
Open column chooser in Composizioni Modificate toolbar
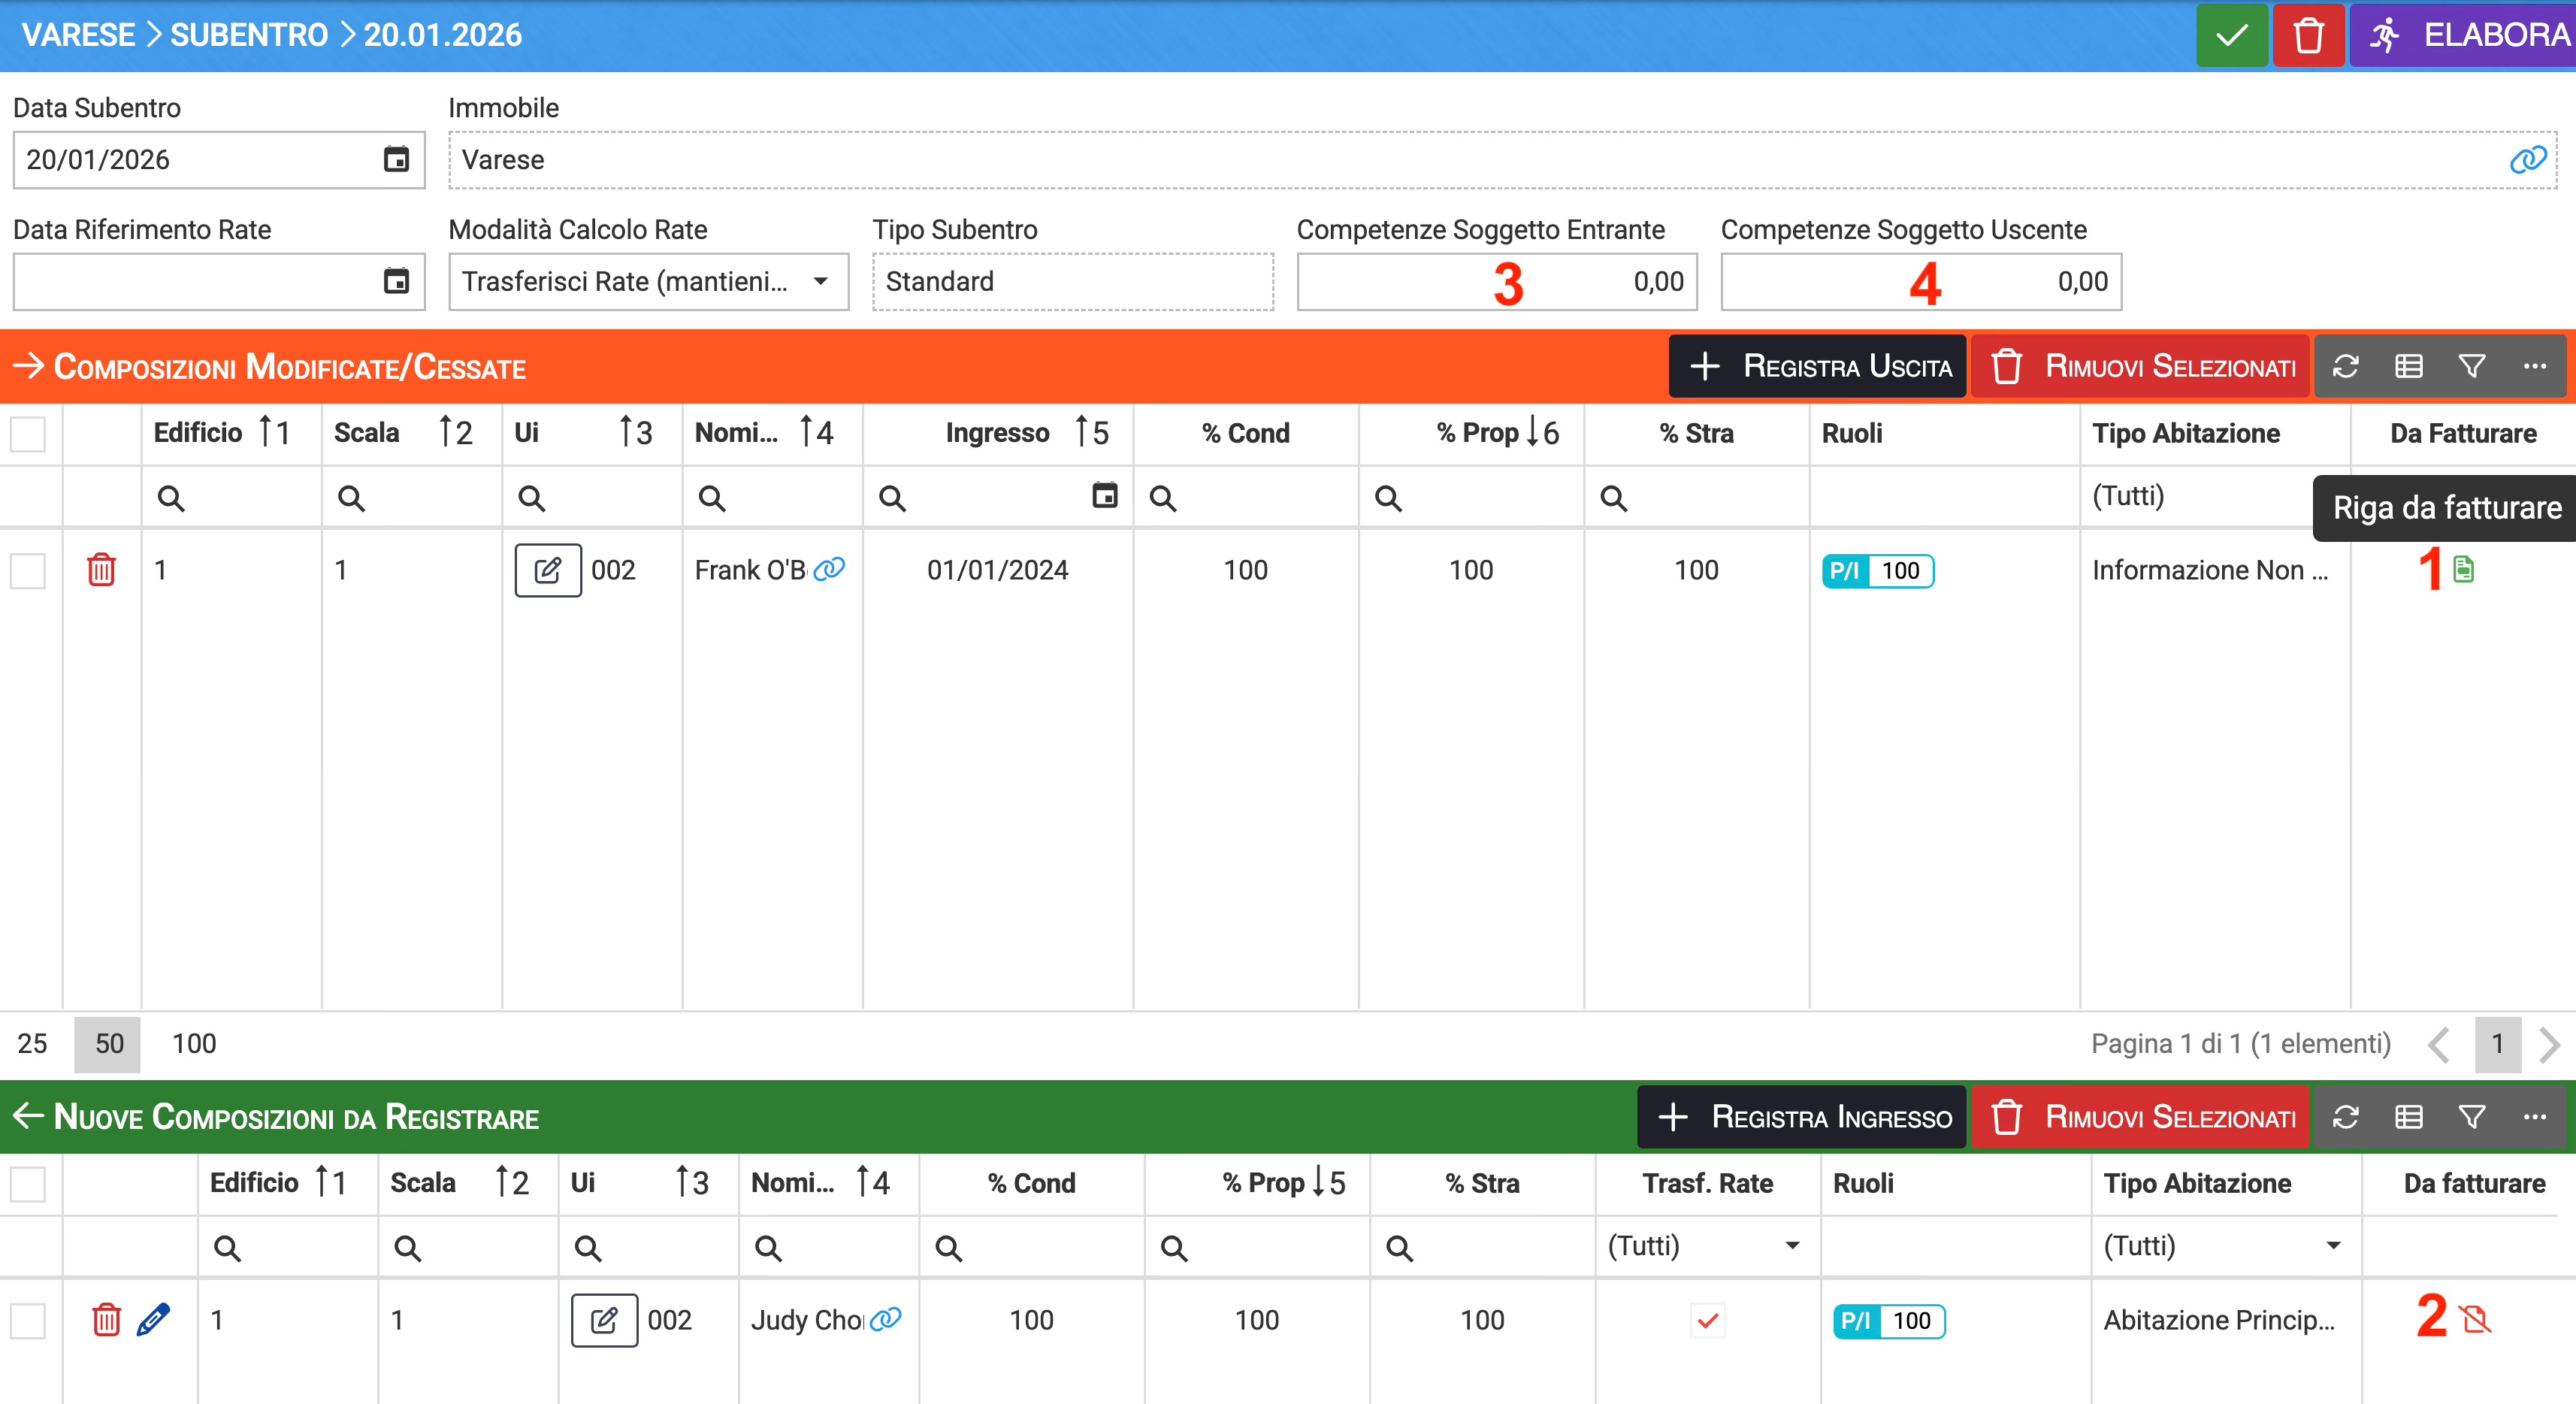[2409, 367]
